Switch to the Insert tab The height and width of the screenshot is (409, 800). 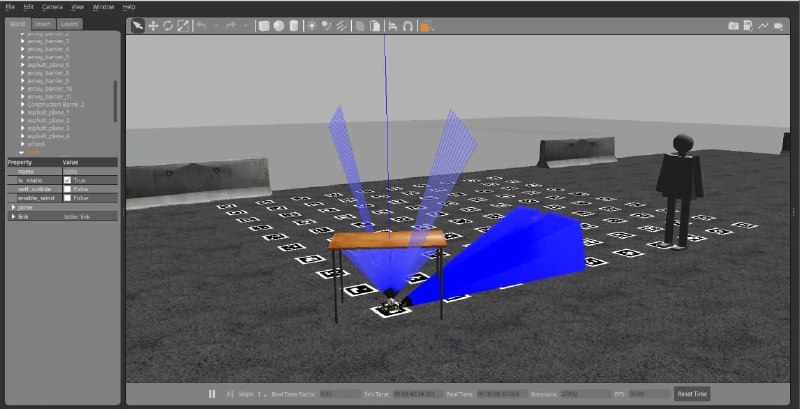43,24
